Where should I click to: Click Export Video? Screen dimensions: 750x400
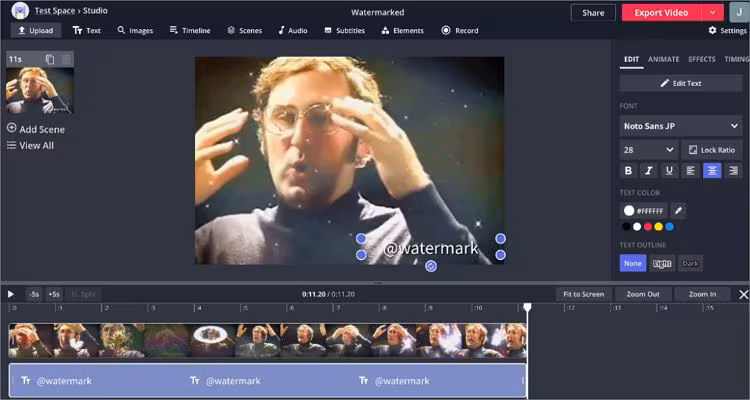click(661, 13)
